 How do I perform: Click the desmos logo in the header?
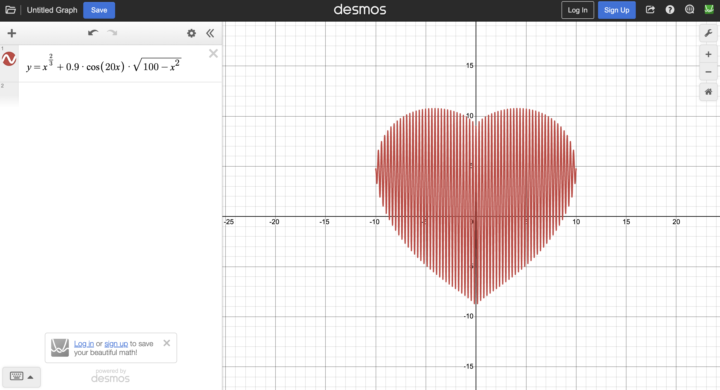360,10
